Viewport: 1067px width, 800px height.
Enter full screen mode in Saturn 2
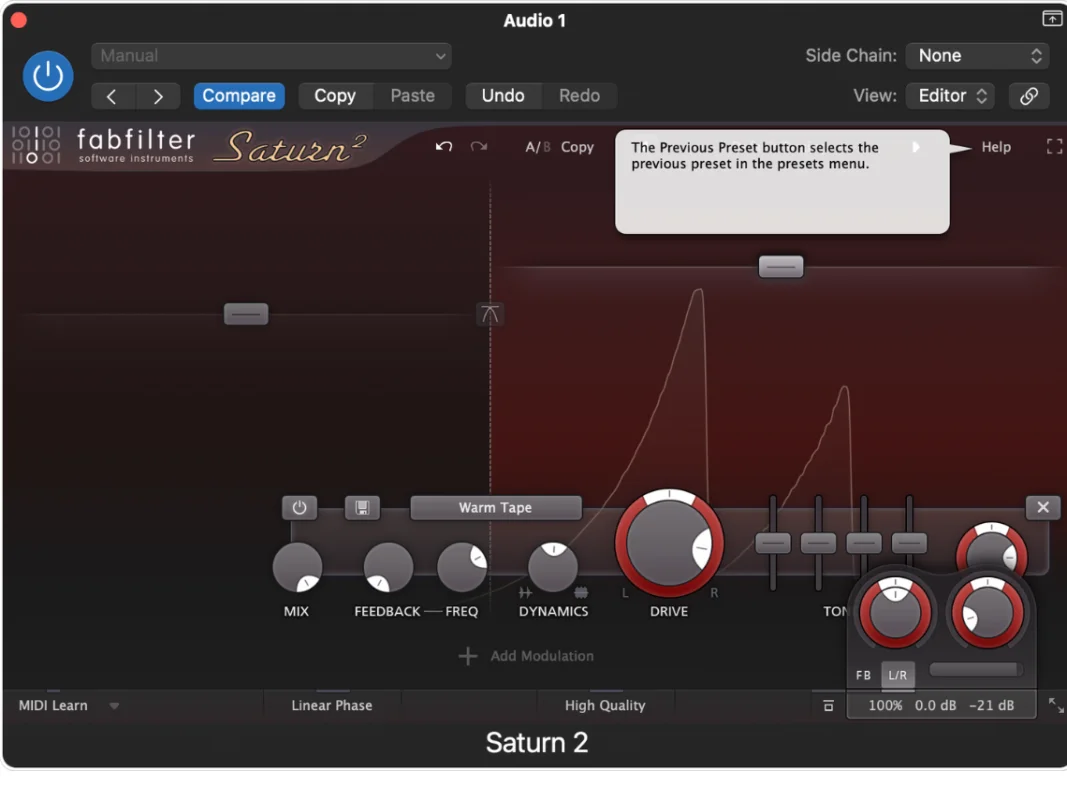point(1054,146)
